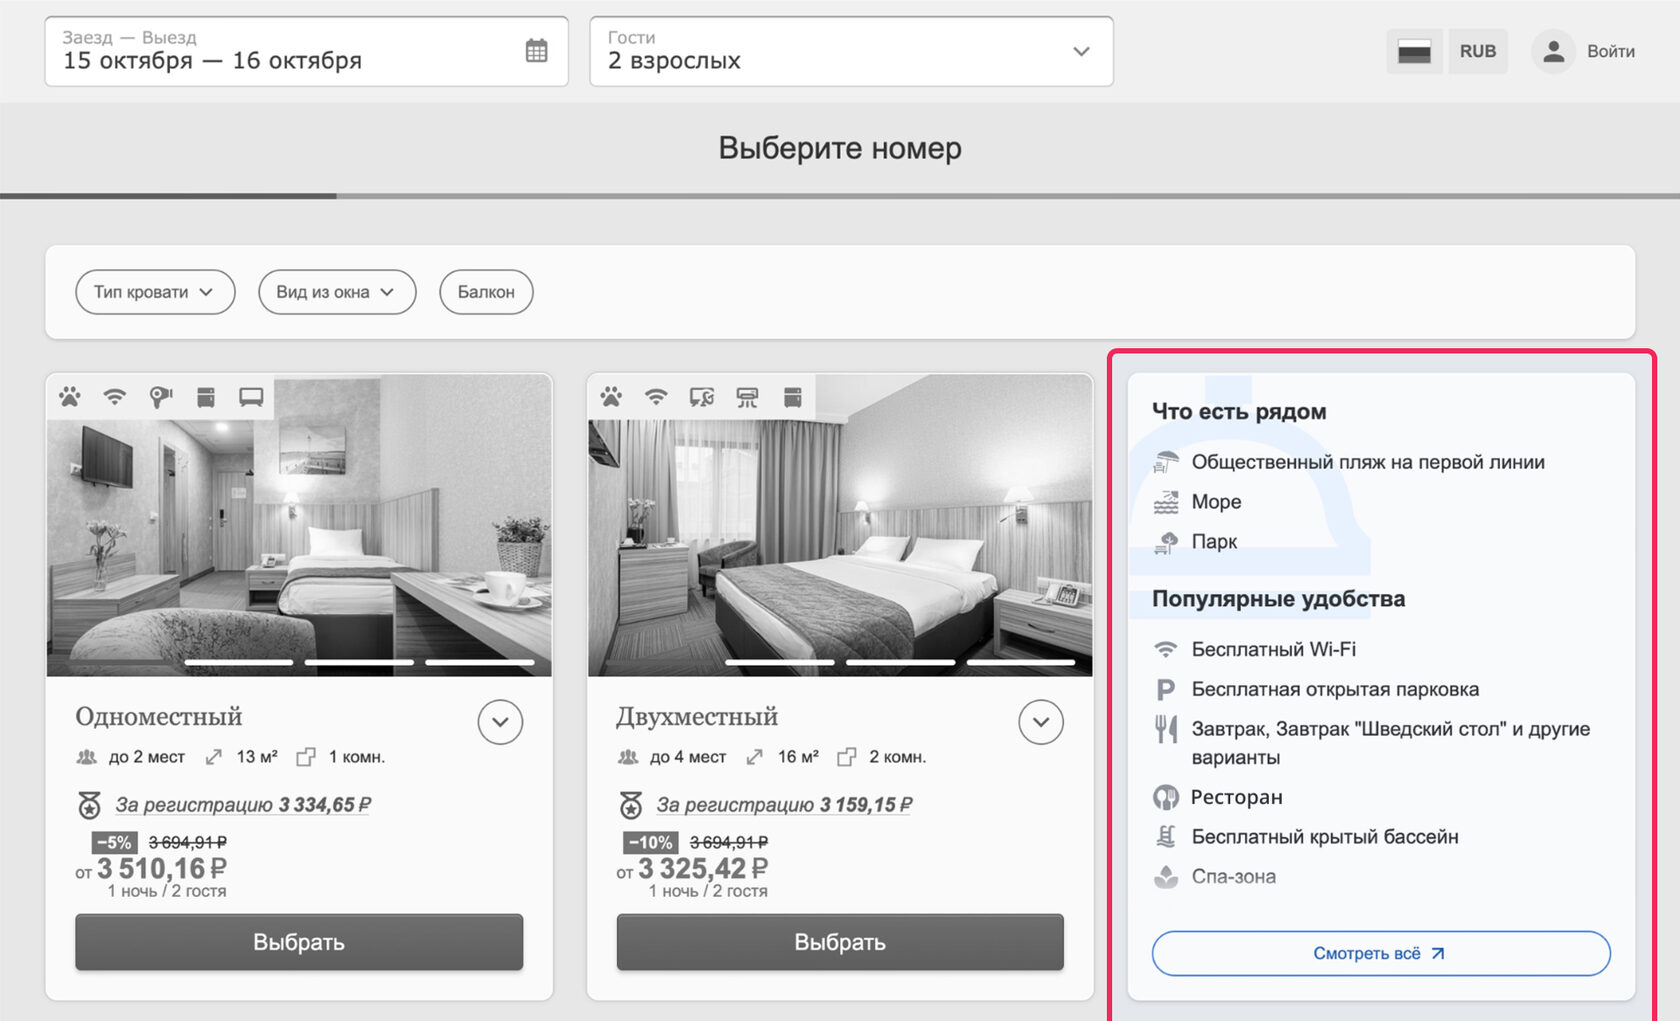Click the fridge icon on the Одноместный room
The image size is (1680, 1021).
tap(206, 397)
